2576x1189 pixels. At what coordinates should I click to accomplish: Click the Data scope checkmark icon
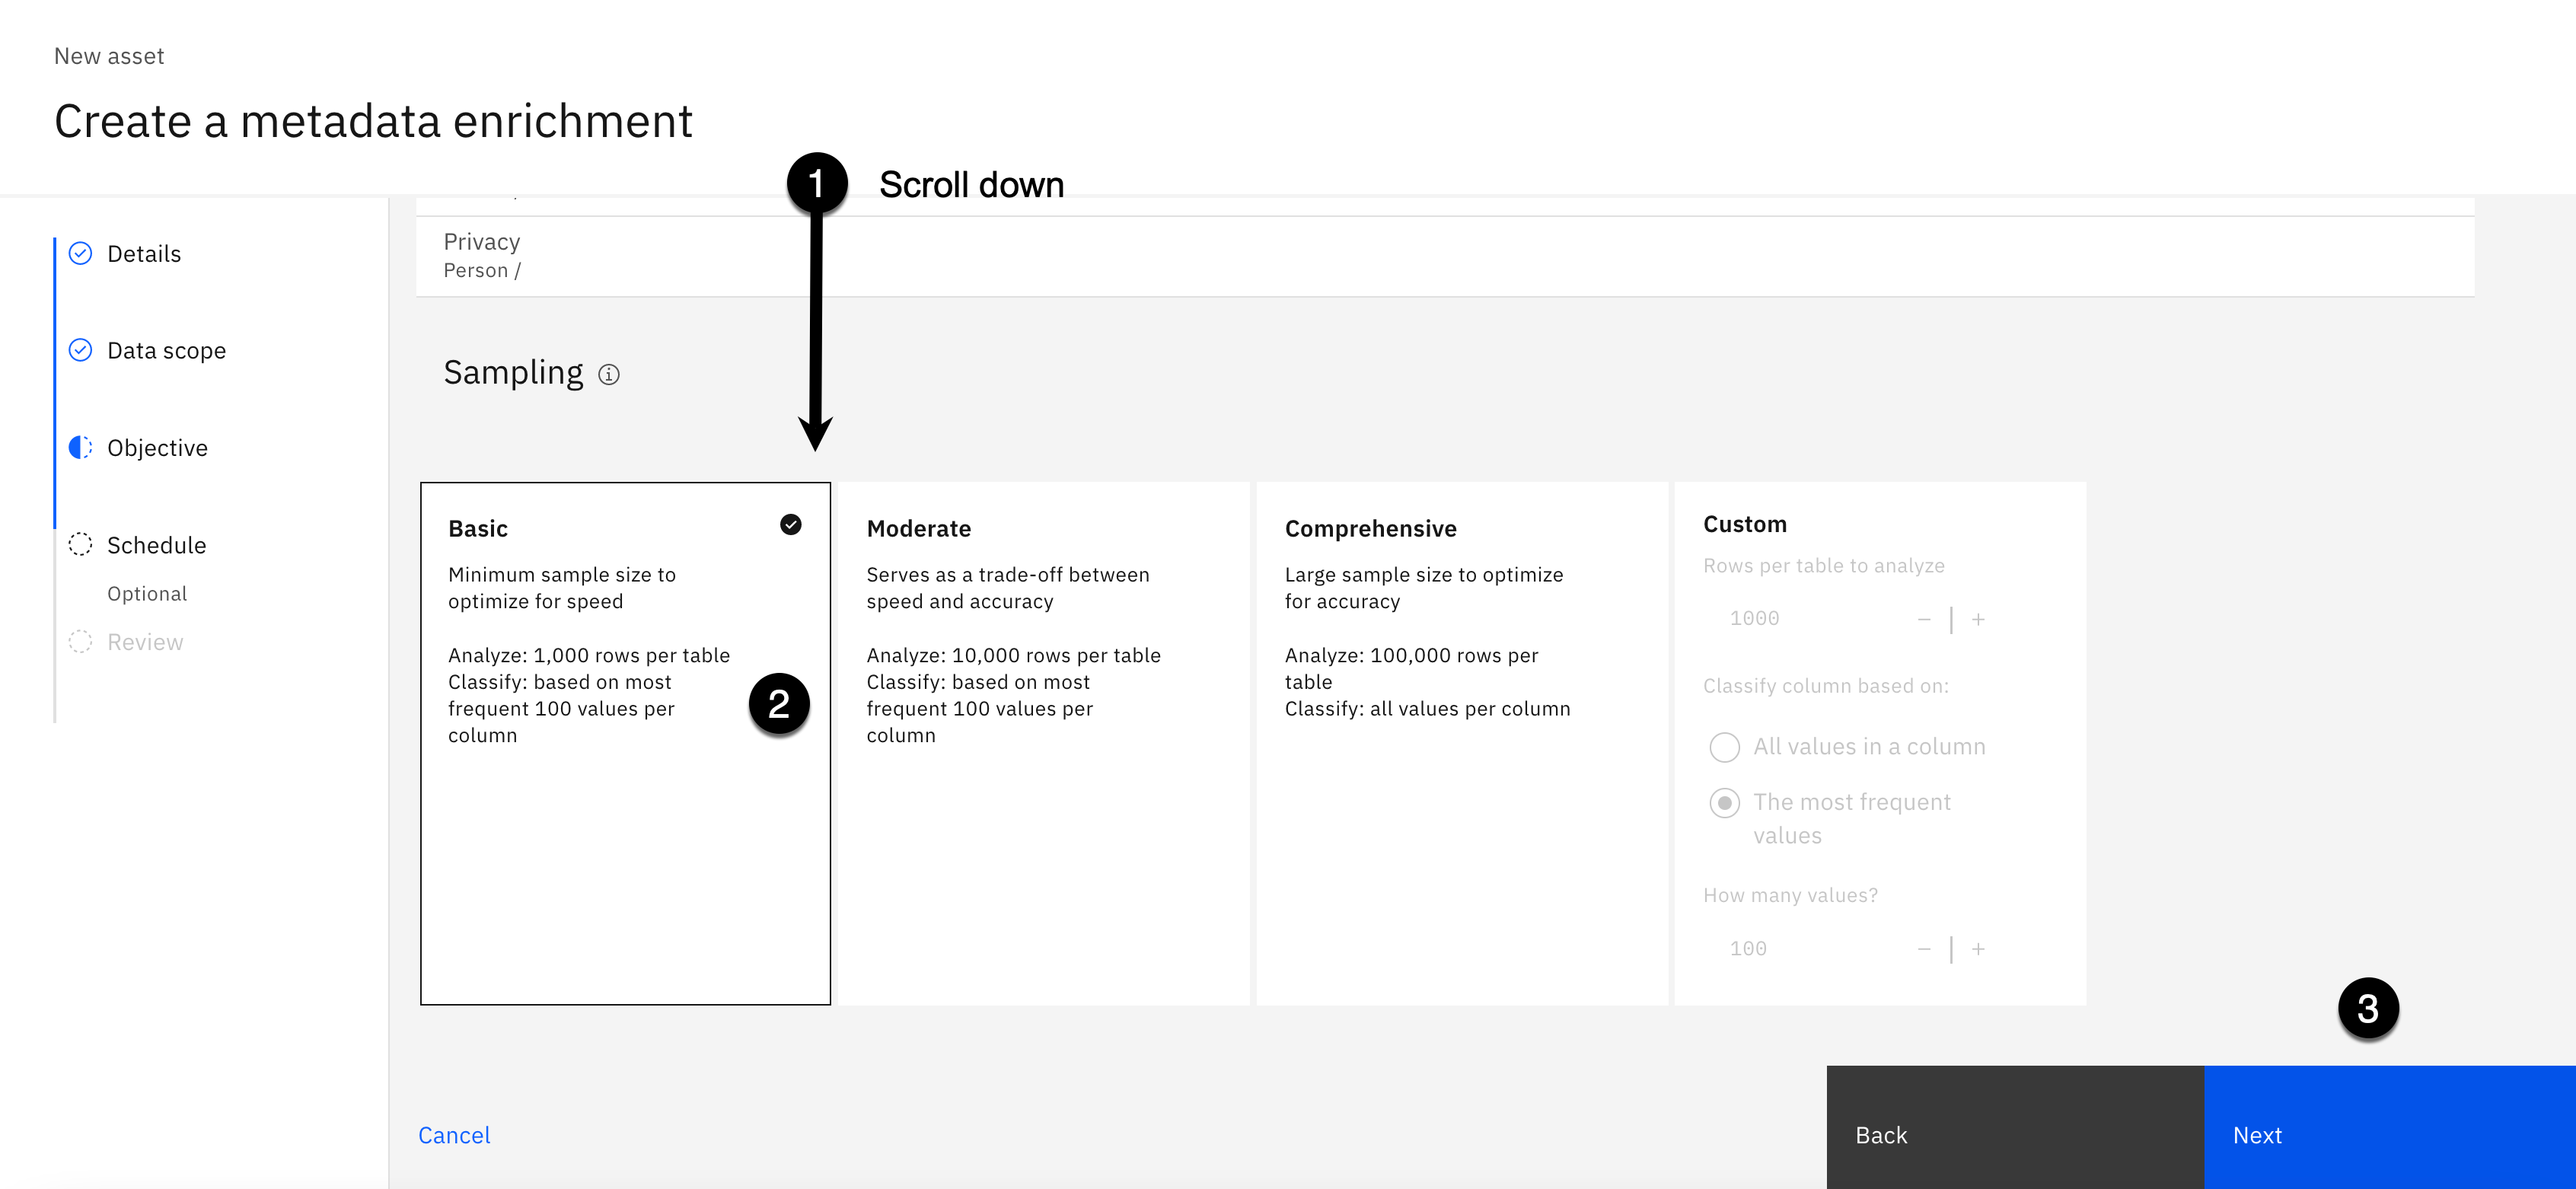pos(80,350)
